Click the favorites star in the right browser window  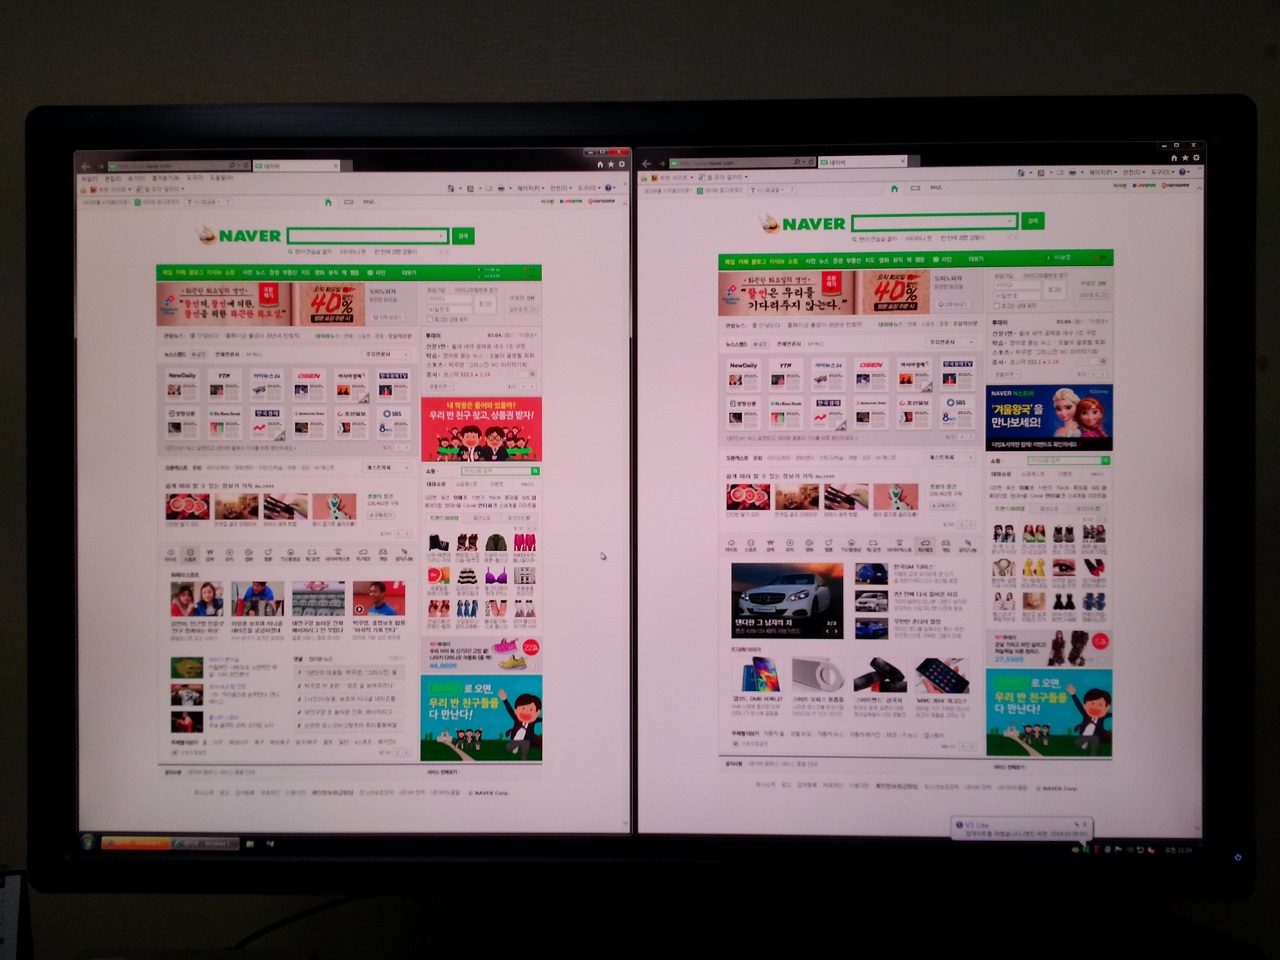click(x=1185, y=158)
